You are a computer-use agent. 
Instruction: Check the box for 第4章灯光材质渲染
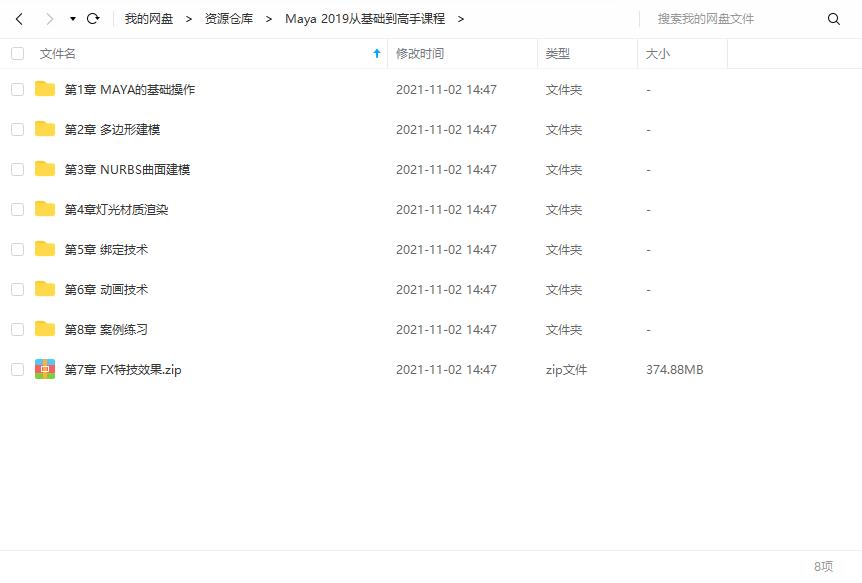coord(18,210)
